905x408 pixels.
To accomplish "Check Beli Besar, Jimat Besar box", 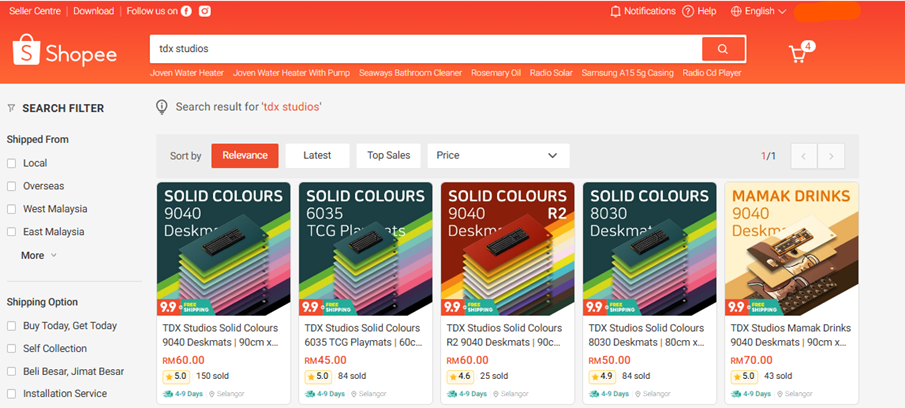I will (12, 372).
